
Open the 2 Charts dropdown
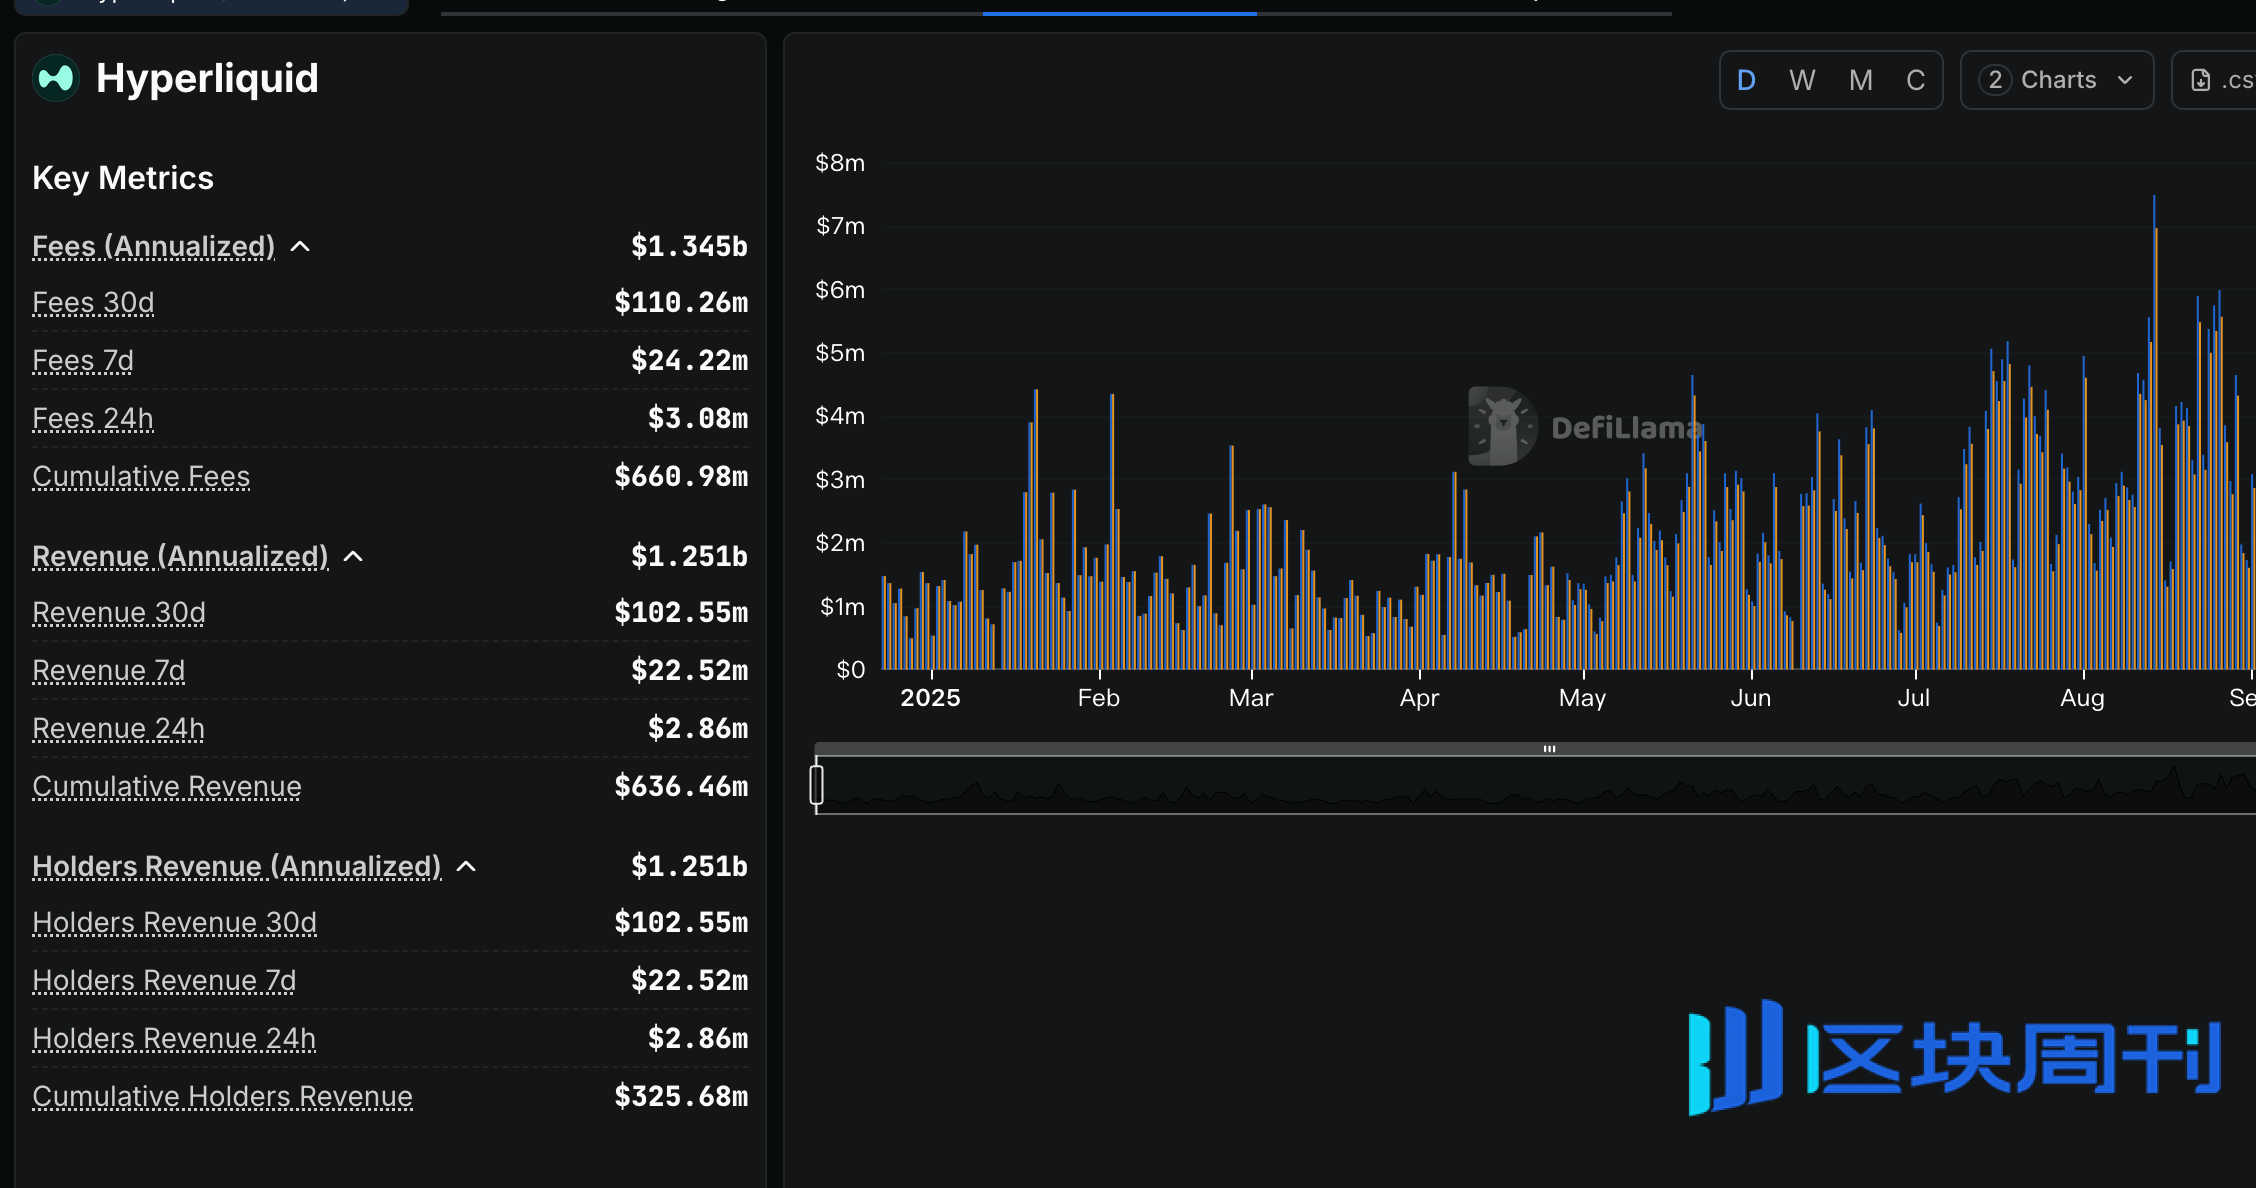[2057, 80]
